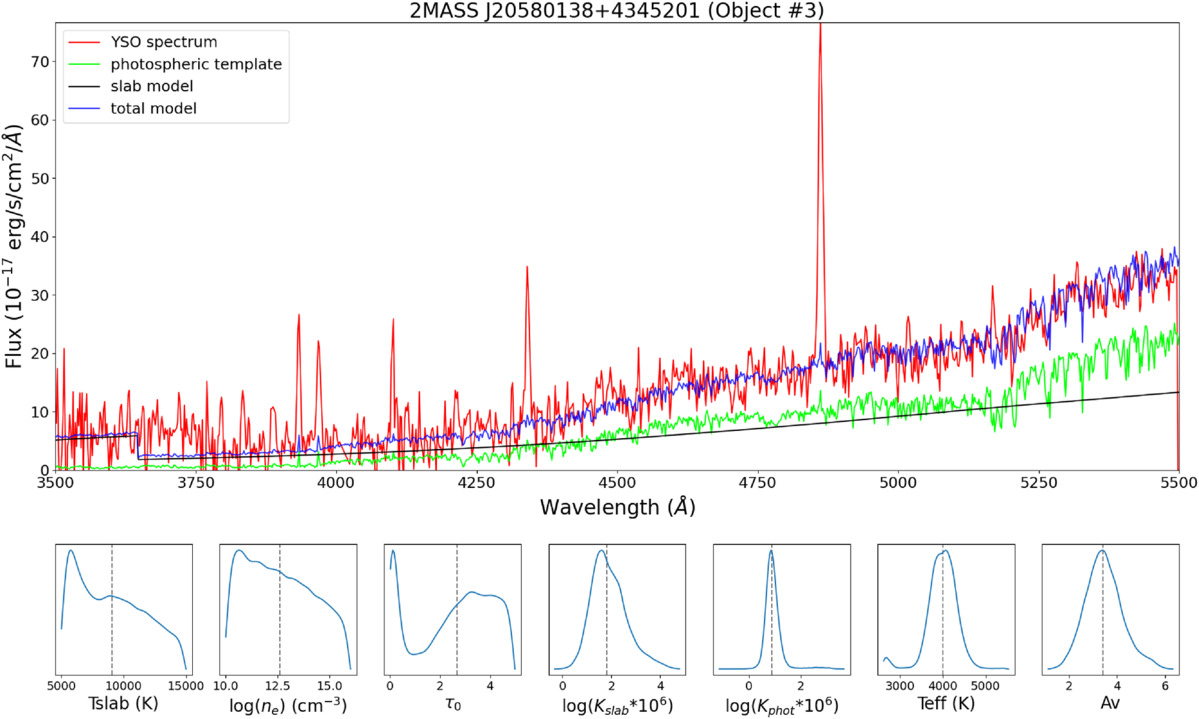This screenshot has width=1199, height=719.
Task: Select the 'photospheric template' legend label
Action: pos(197,64)
